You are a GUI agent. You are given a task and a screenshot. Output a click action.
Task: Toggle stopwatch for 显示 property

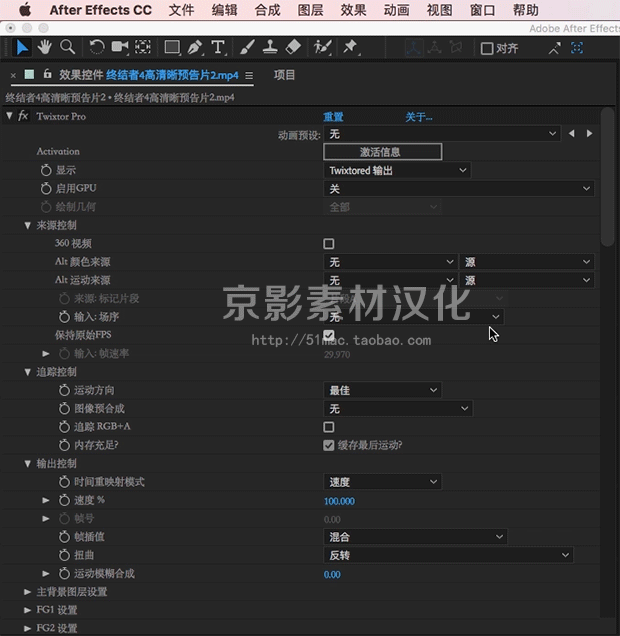click(x=46, y=170)
